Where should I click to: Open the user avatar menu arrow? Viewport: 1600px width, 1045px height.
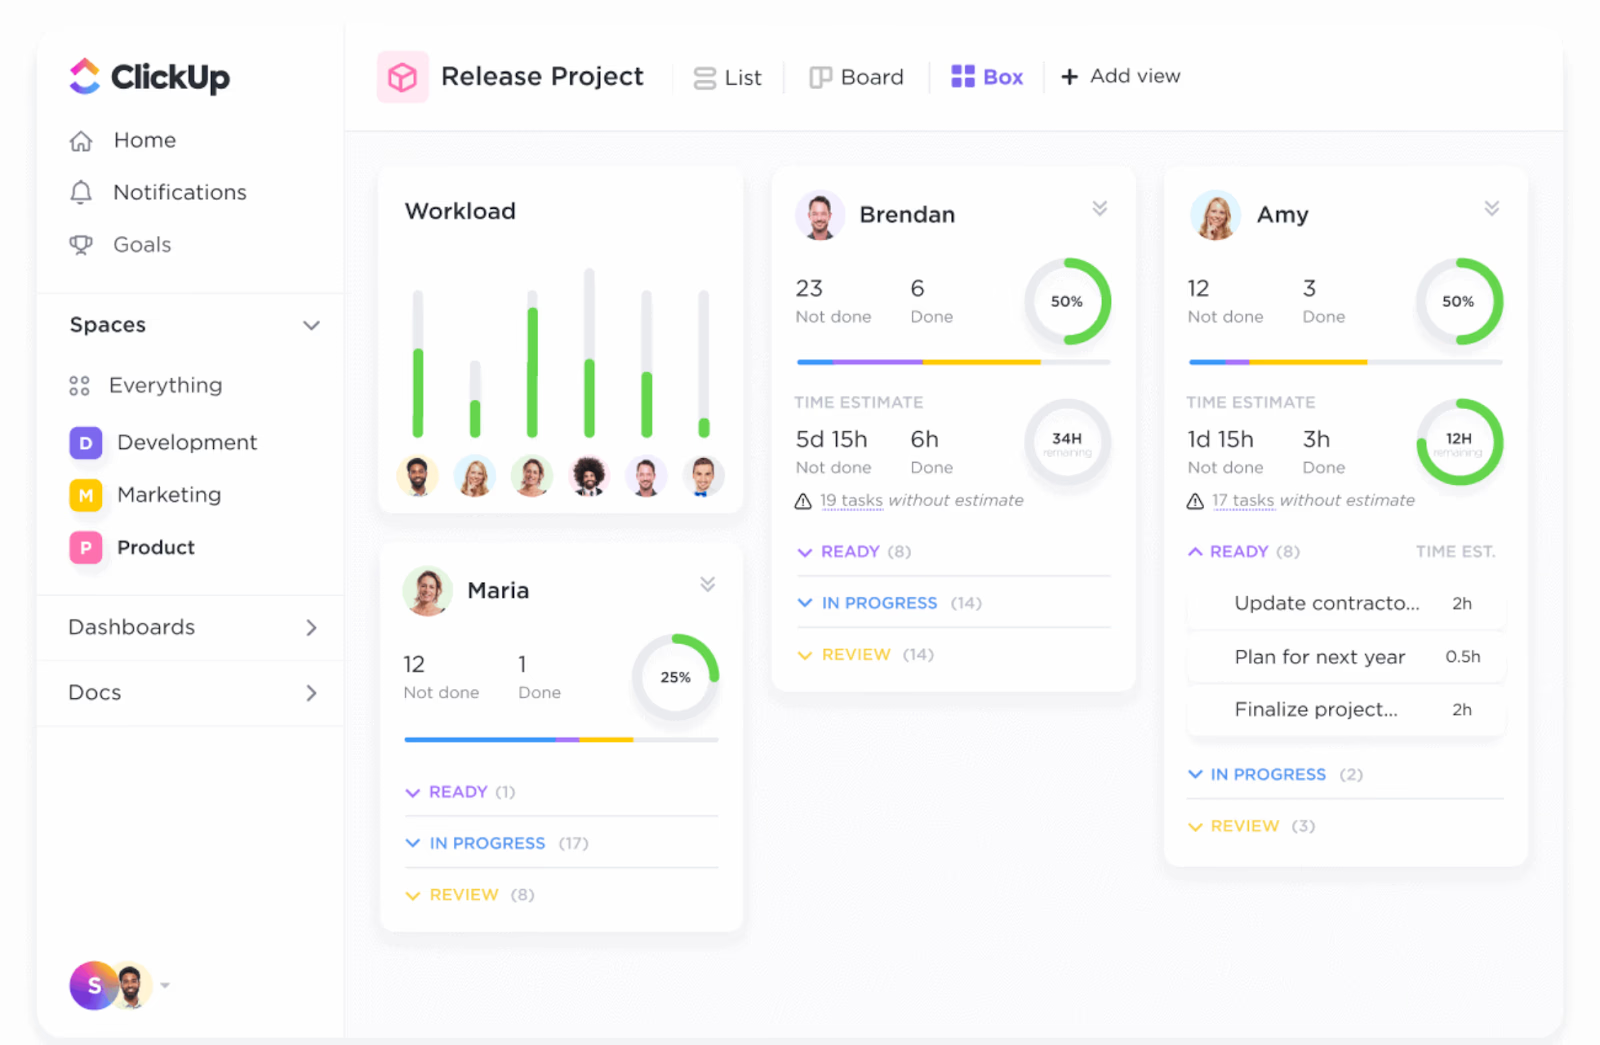165,986
